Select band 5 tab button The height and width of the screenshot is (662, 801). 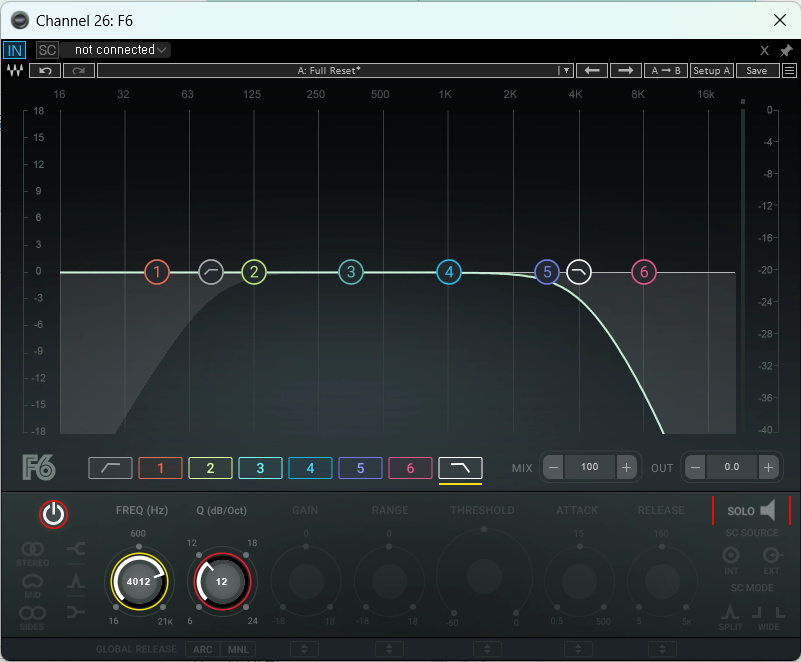tap(360, 468)
